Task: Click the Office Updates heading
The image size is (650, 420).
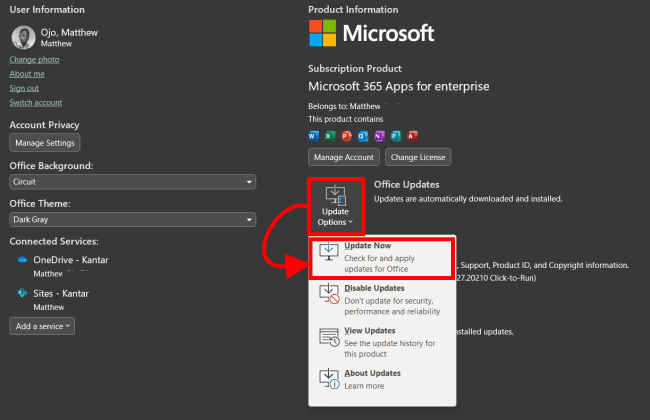Action: (407, 185)
